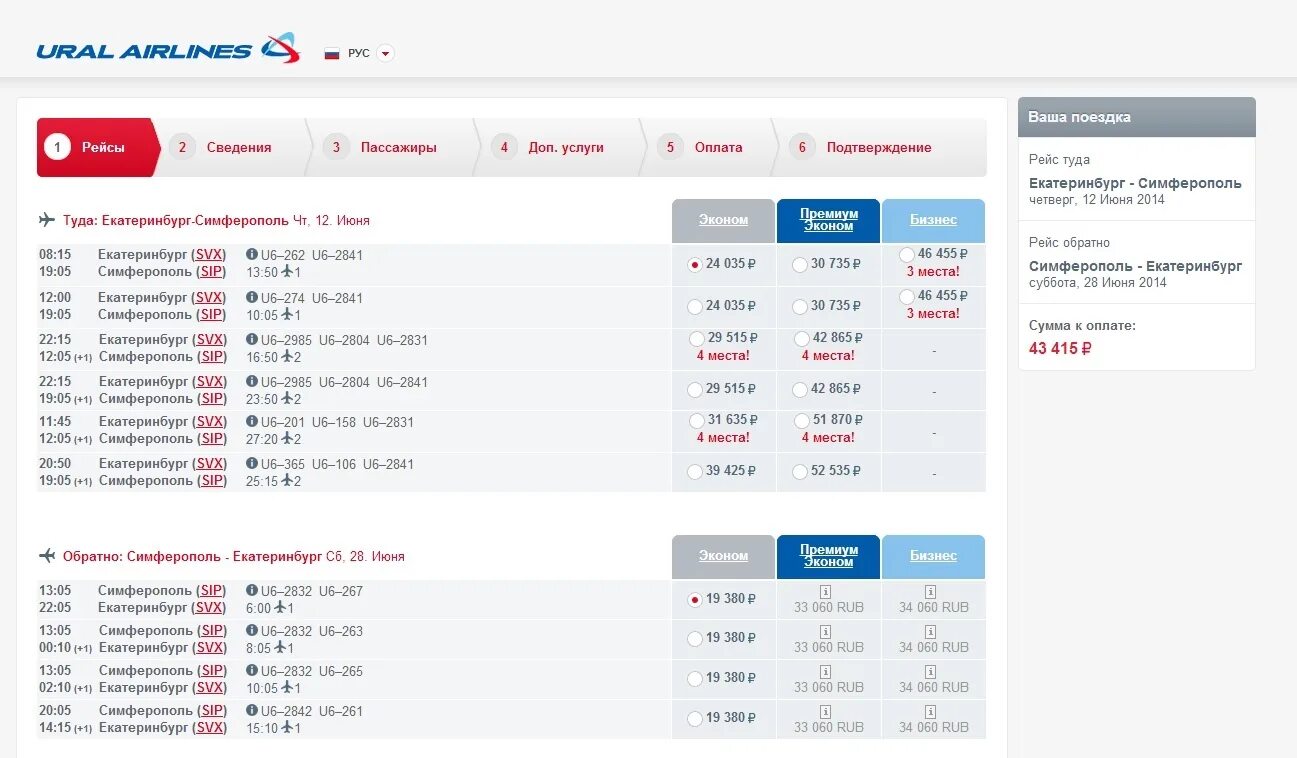Viewport: 1297px width, 758px height.
Task: Click outbound plane icon beside Туда heading
Action: 46,220
